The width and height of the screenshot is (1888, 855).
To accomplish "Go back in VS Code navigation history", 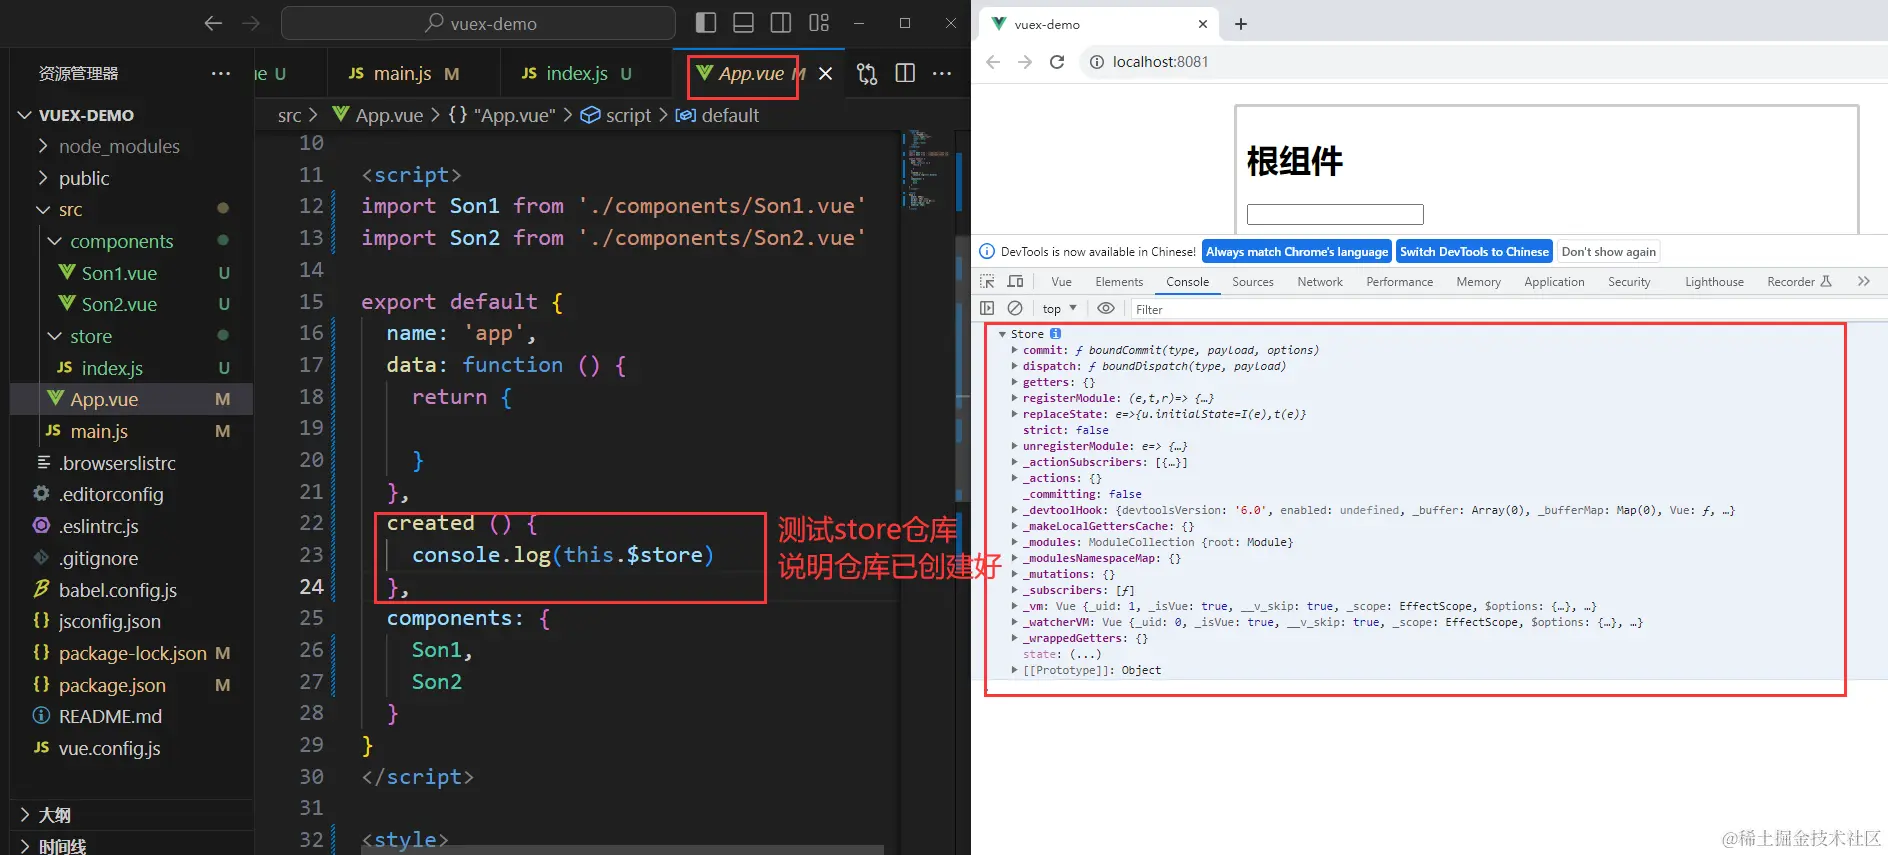I will pyautogui.click(x=212, y=23).
